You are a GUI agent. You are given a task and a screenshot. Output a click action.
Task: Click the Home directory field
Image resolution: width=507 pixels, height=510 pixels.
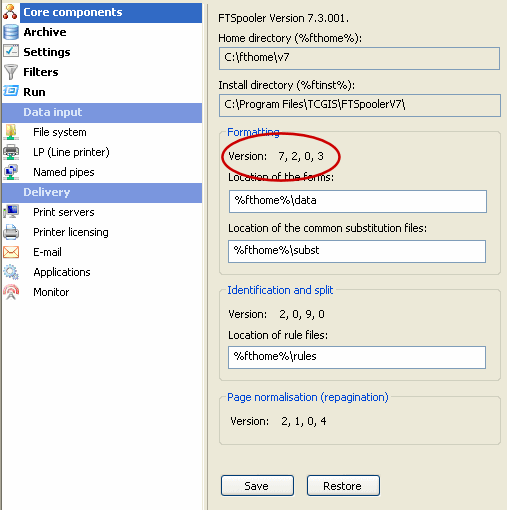pos(359,58)
